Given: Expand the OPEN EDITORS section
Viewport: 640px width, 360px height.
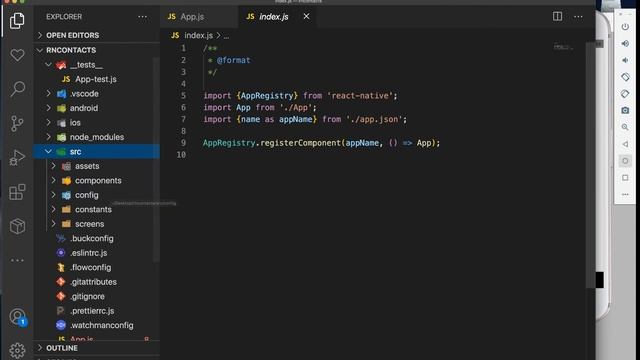Looking at the screenshot, I should tap(96, 36).
